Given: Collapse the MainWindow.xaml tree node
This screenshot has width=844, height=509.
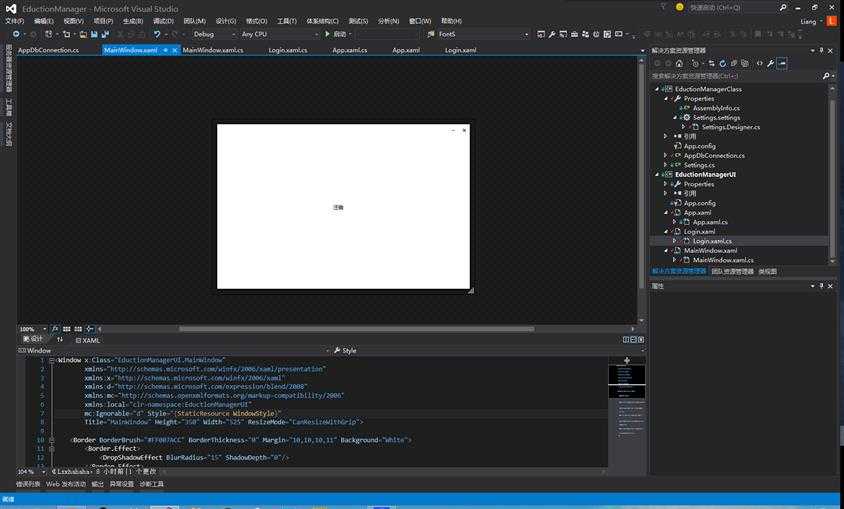Looking at the screenshot, I should coord(666,251).
